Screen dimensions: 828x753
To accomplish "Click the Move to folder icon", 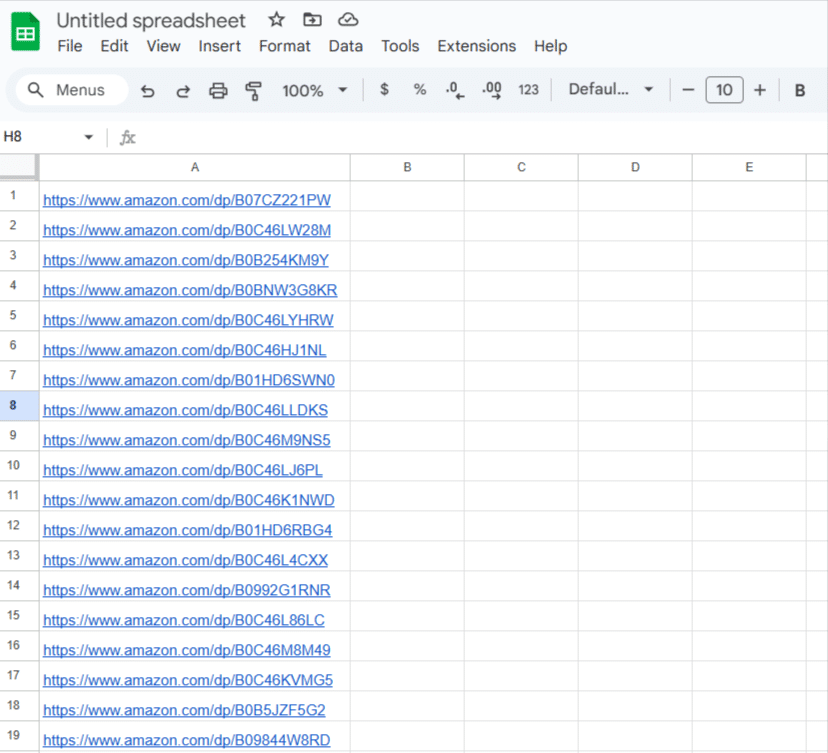I will click(x=312, y=20).
